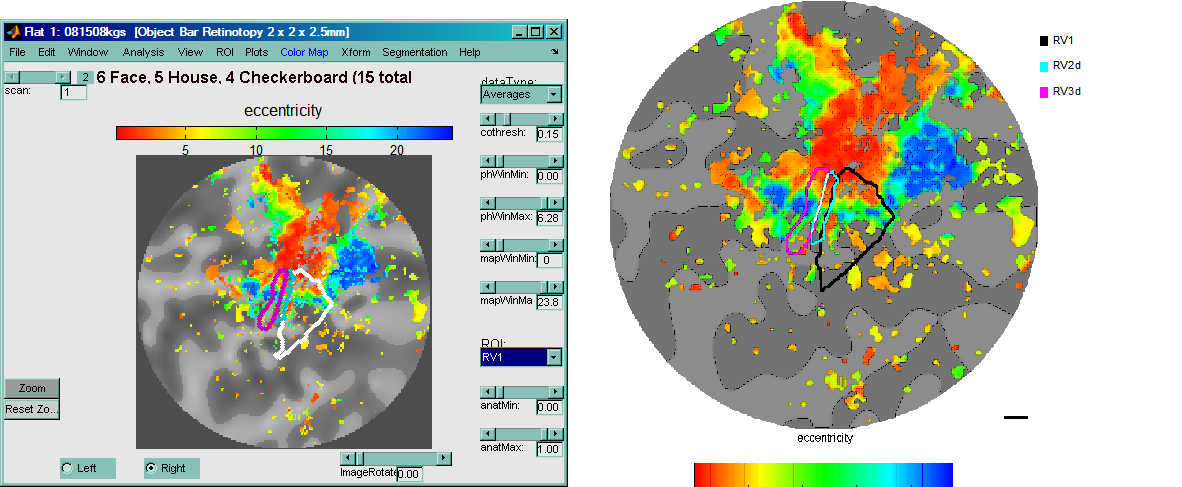Open the Analysis menu
Viewport: 1182px width, 487px height.
tap(143, 52)
